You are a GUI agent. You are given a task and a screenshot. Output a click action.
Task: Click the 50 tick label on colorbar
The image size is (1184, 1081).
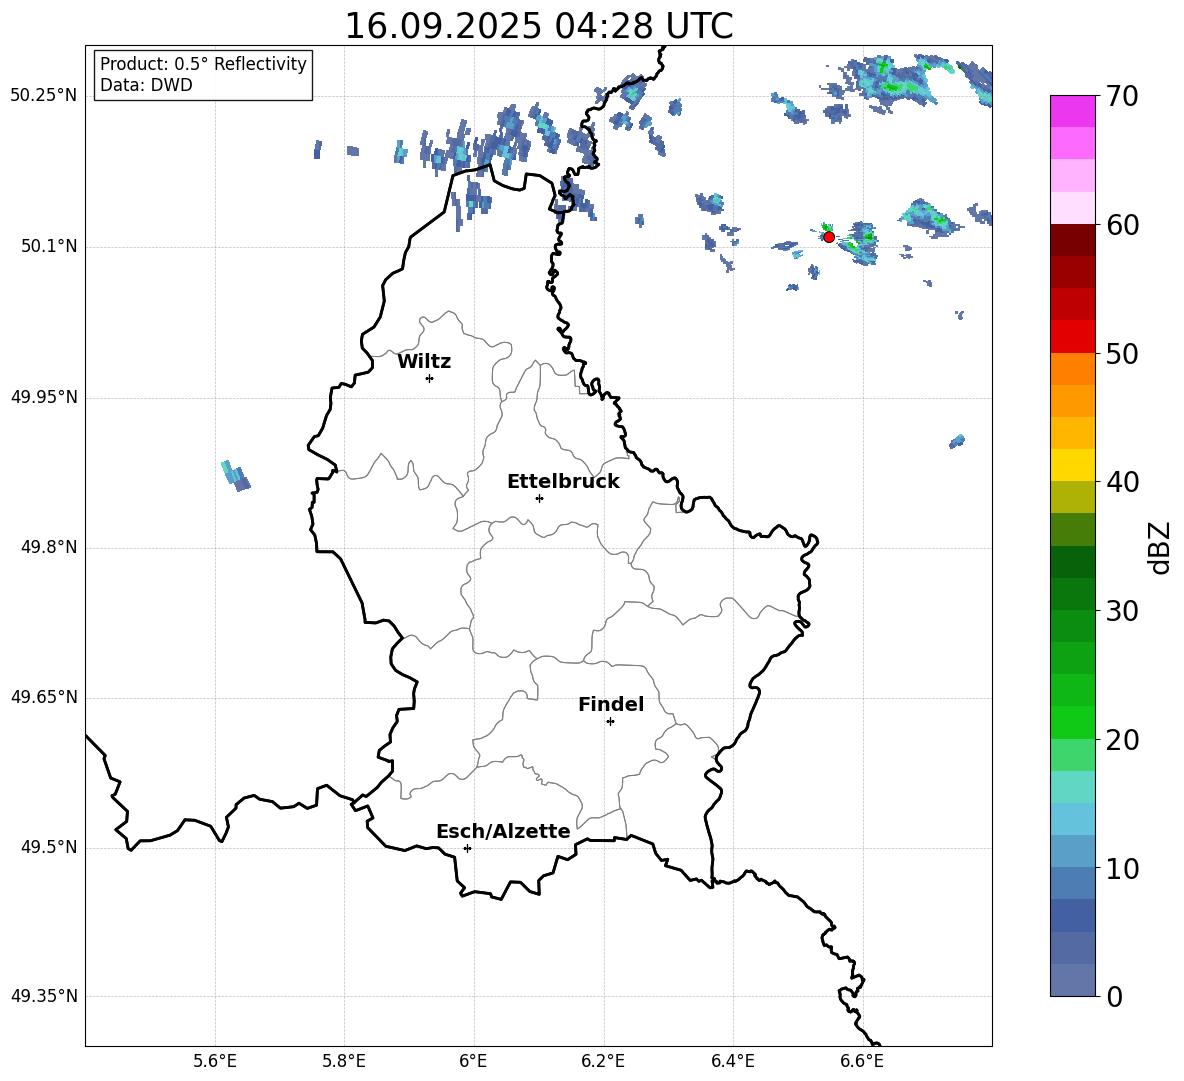coord(1122,354)
